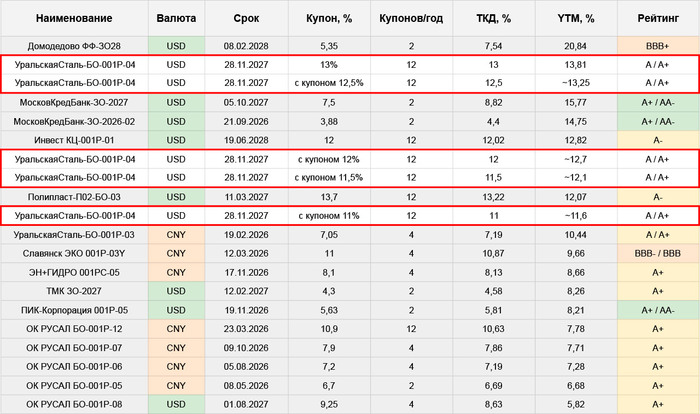Select the Рейтинг column header
700x414 pixels.
[657, 19]
